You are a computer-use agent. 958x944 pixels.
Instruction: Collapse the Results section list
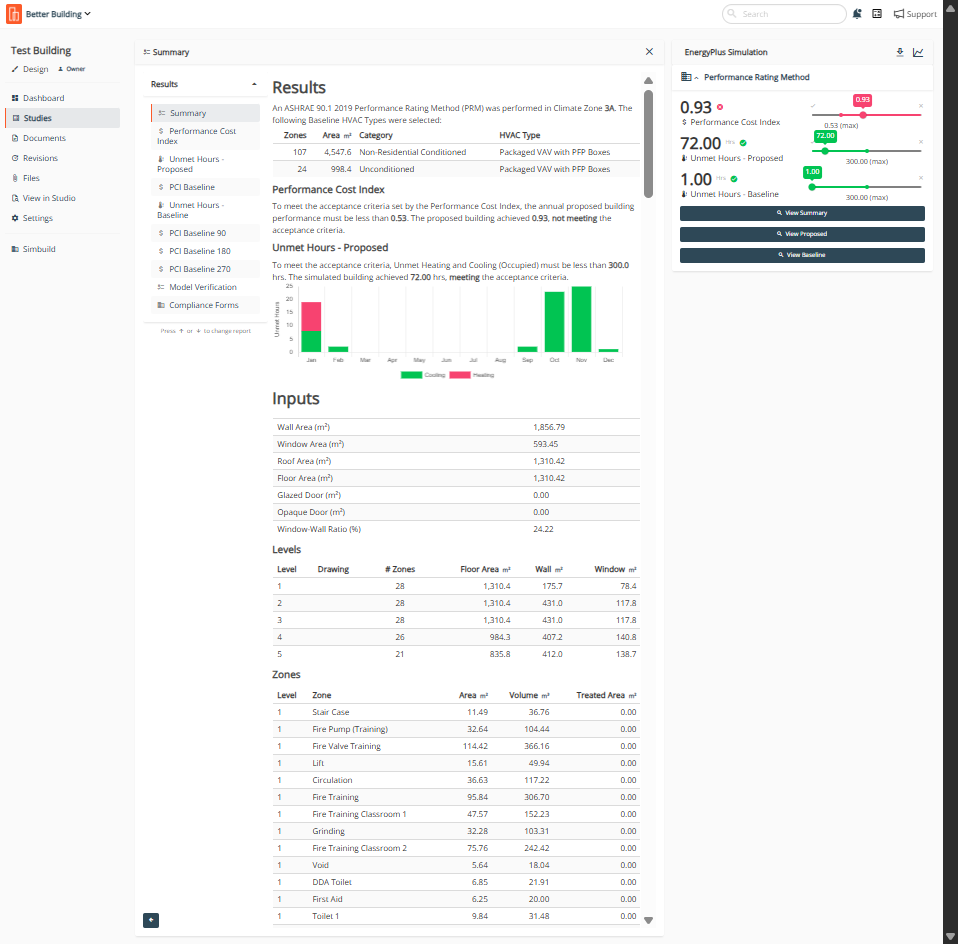(x=254, y=84)
